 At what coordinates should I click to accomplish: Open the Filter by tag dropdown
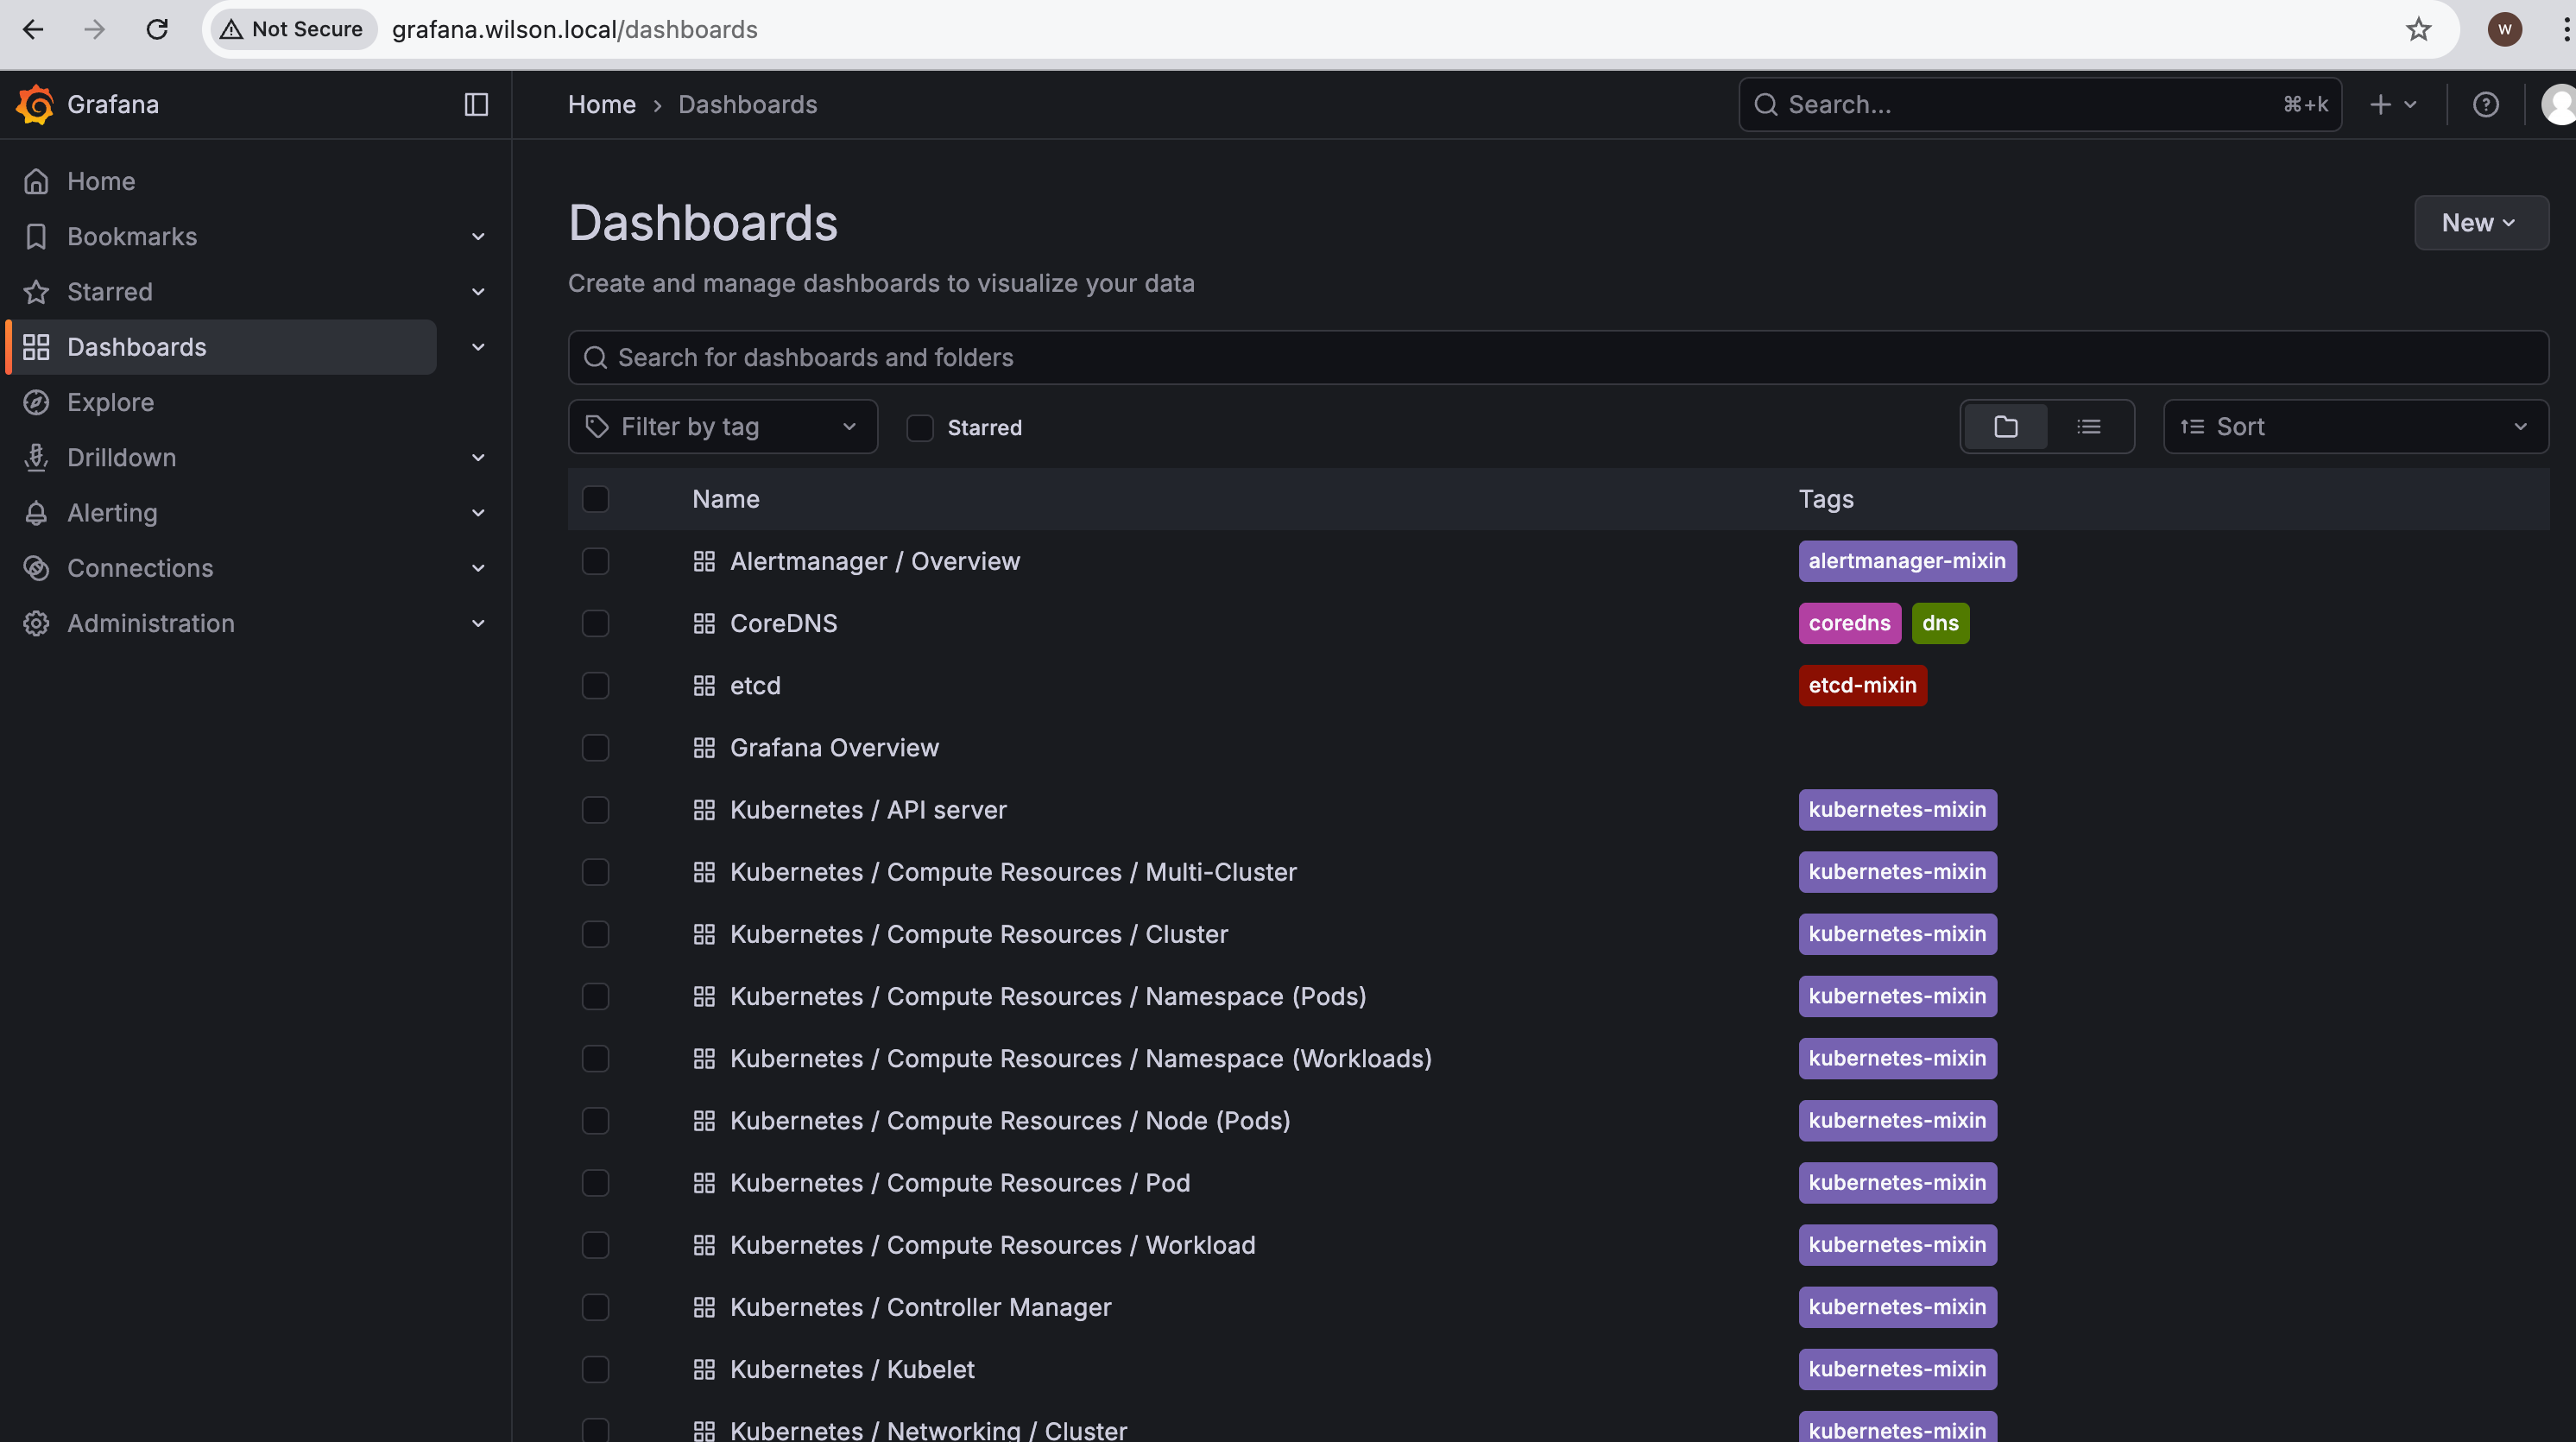[x=722, y=427]
